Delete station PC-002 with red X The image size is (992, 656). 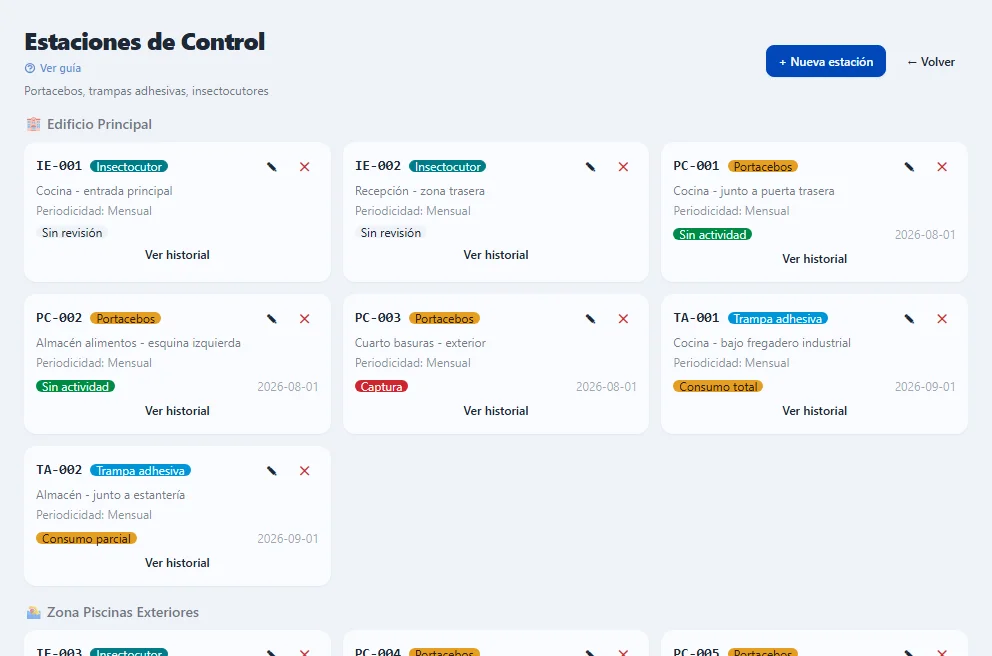(x=305, y=319)
